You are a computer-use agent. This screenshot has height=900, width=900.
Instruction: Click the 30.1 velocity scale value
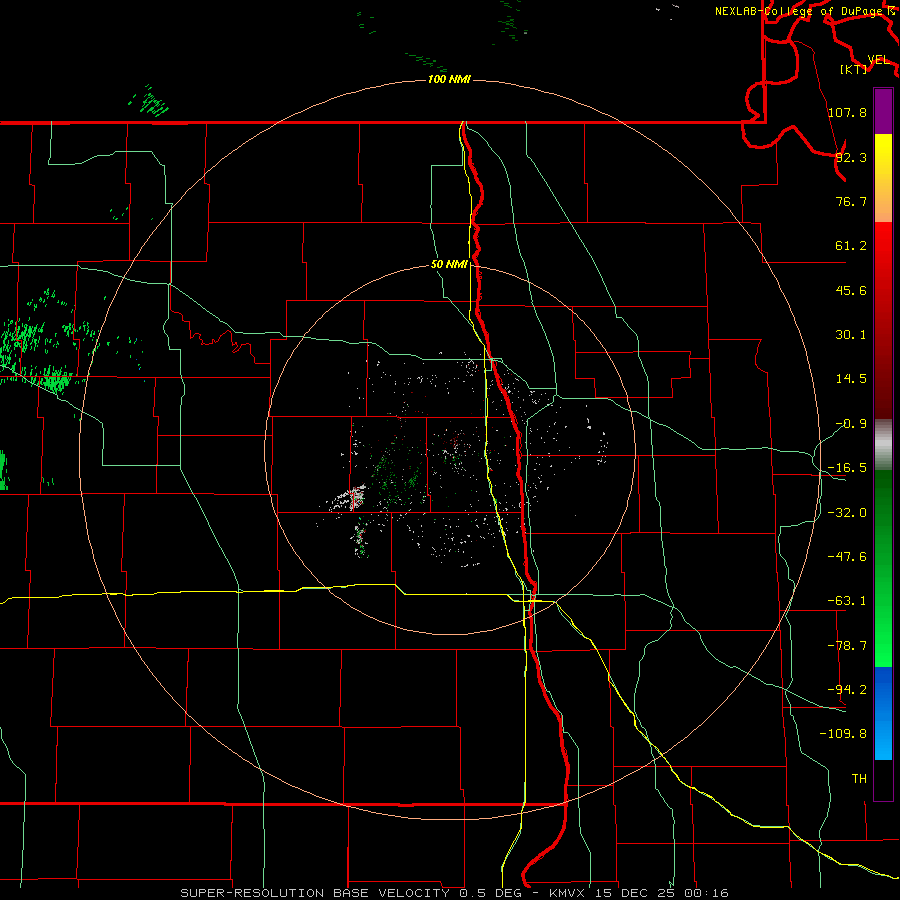[x=851, y=335]
